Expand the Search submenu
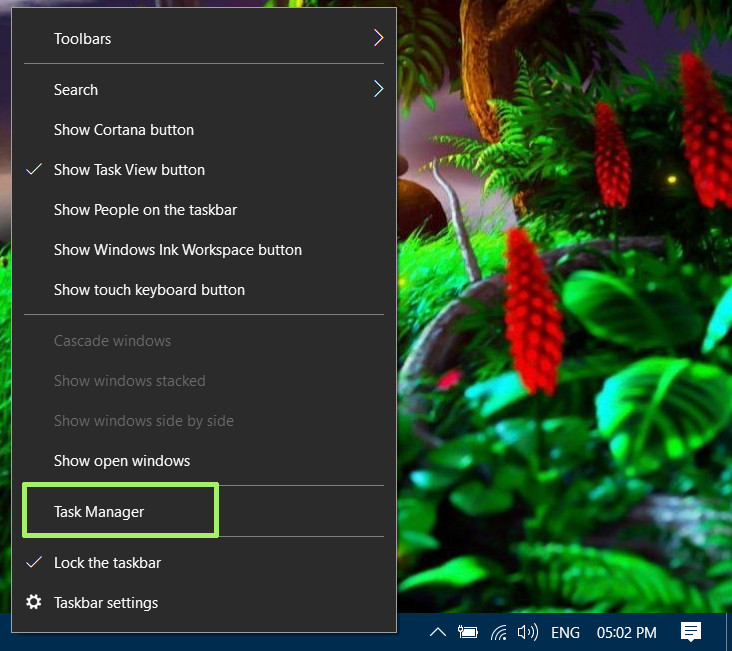732x651 pixels. [x=204, y=89]
